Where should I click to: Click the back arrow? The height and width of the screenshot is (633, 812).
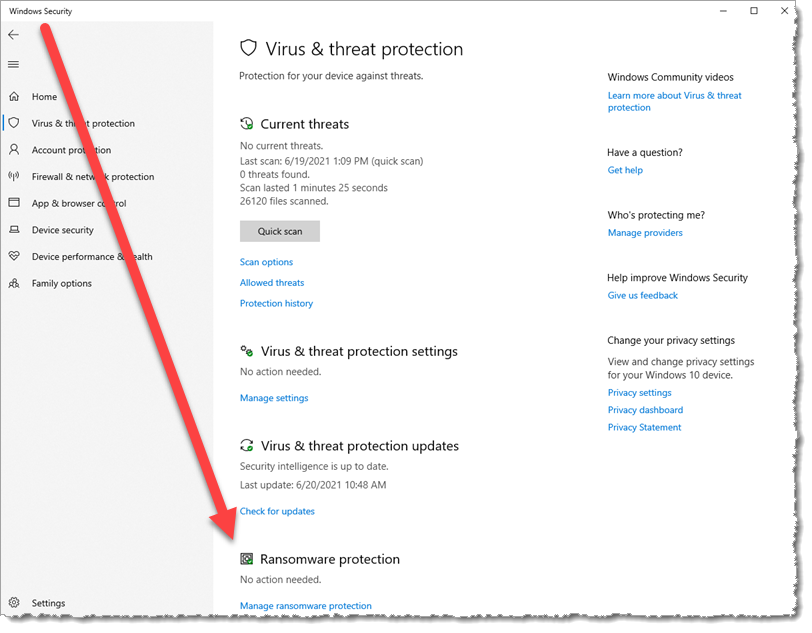[x=14, y=33]
